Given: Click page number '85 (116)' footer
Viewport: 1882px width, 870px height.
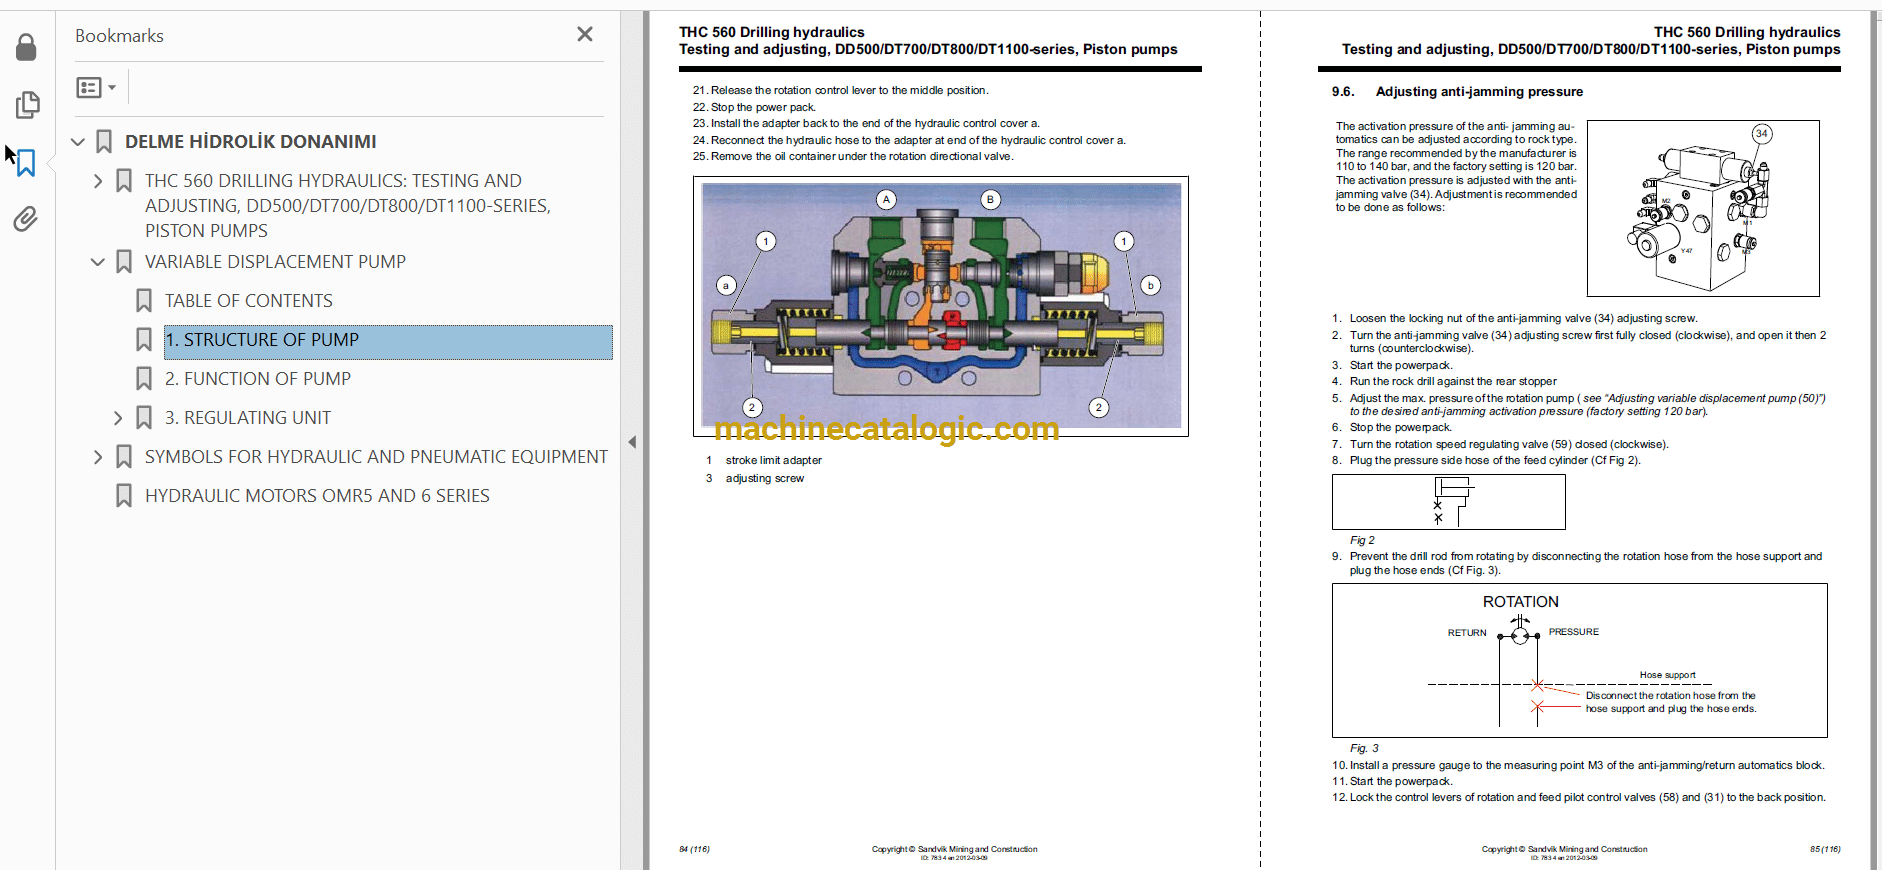Looking at the screenshot, I should [x=1825, y=849].
